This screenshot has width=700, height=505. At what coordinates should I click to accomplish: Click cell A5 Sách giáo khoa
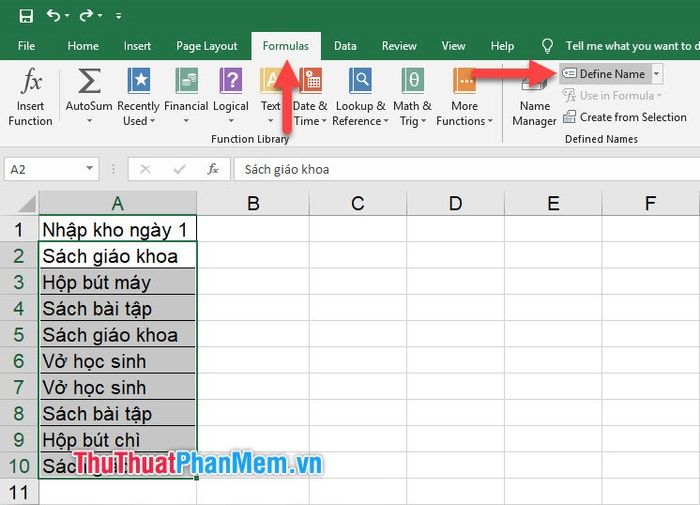pos(117,334)
